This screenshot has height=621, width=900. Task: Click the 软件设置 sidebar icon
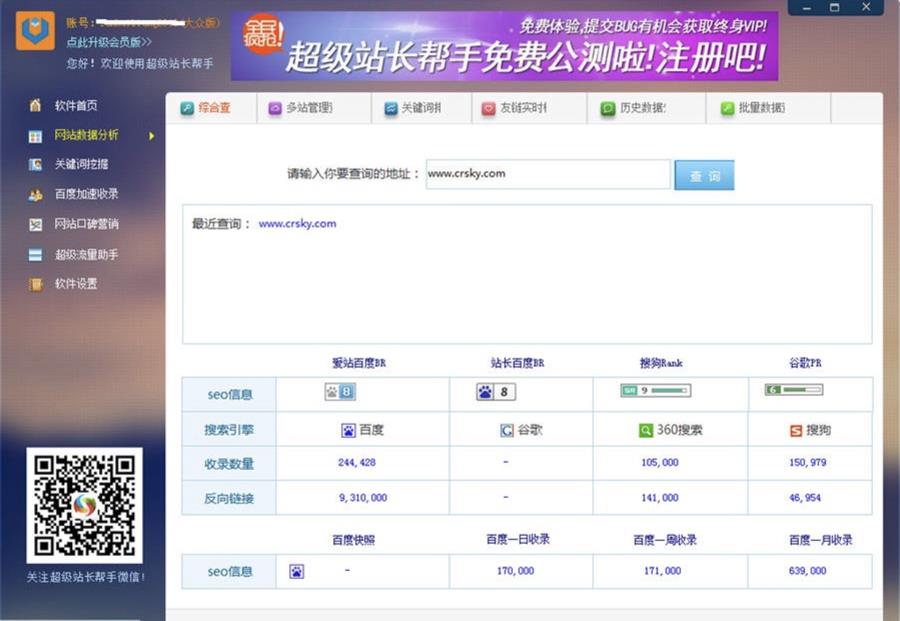35,284
